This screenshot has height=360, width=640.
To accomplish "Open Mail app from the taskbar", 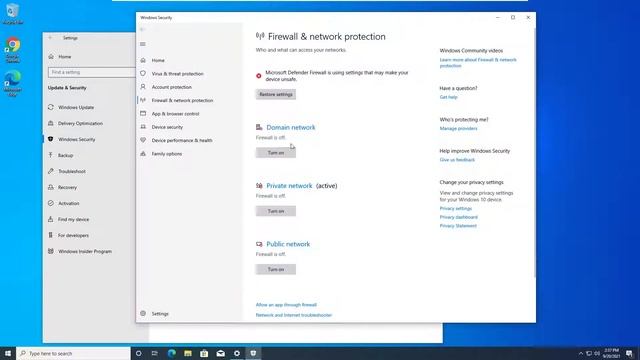I will pyautogui.click(x=220, y=353).
